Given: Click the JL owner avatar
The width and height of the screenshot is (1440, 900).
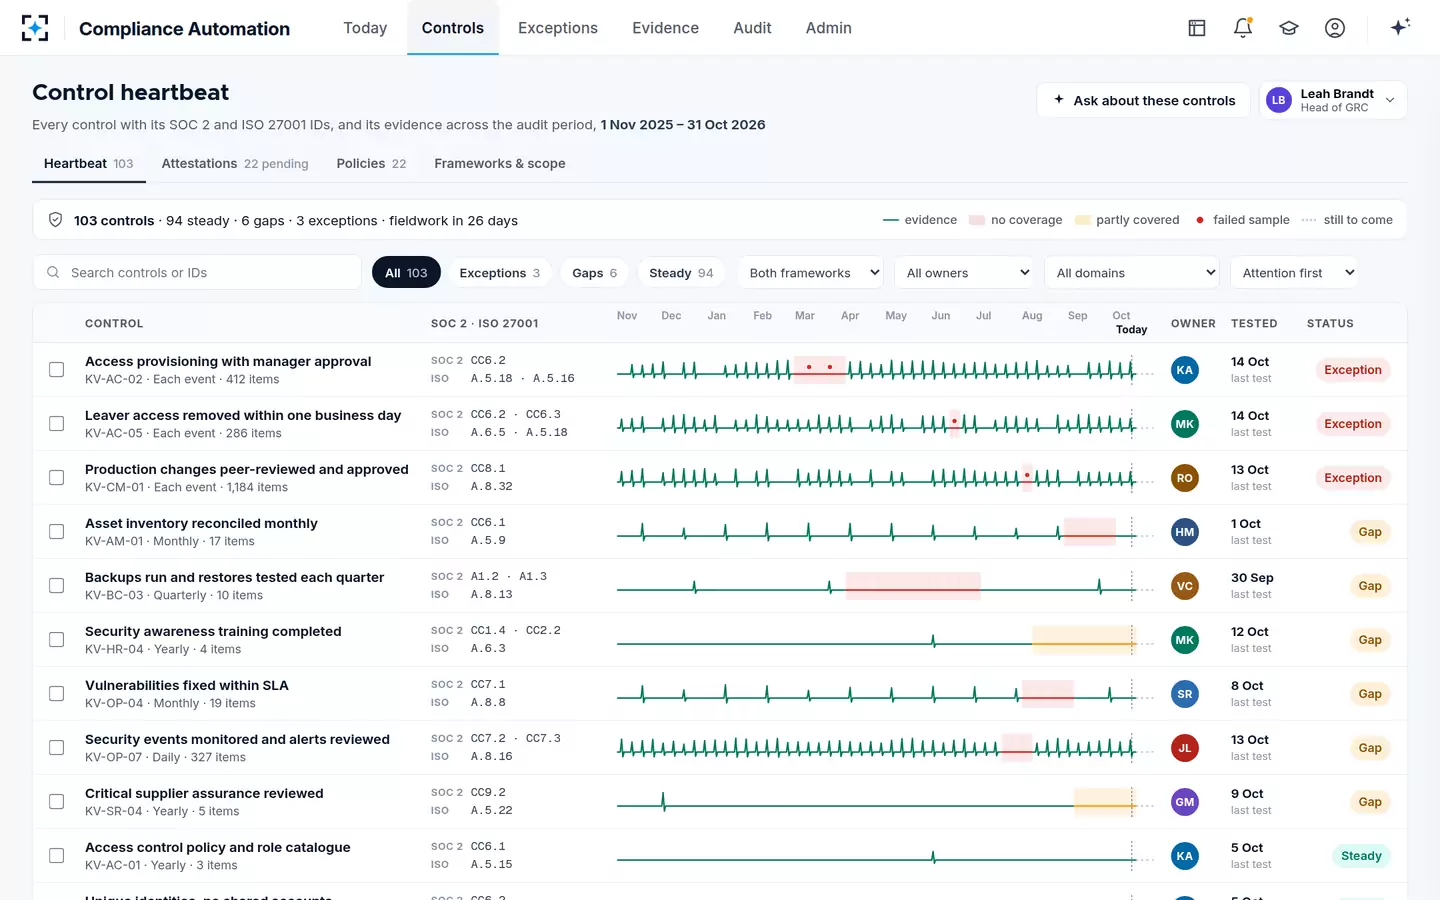Looking at the screenshot, I should click(1185, 748).
